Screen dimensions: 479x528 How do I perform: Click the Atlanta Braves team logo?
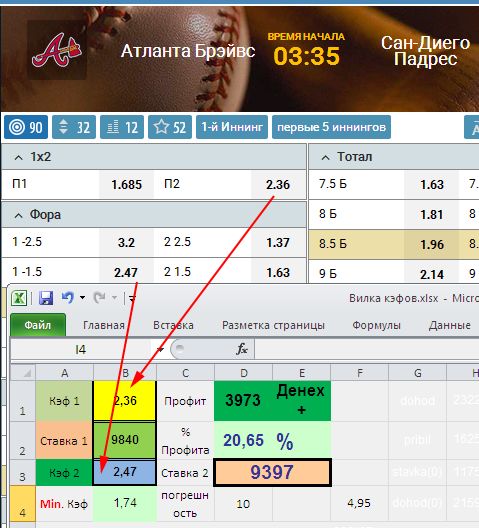point(57,50)
